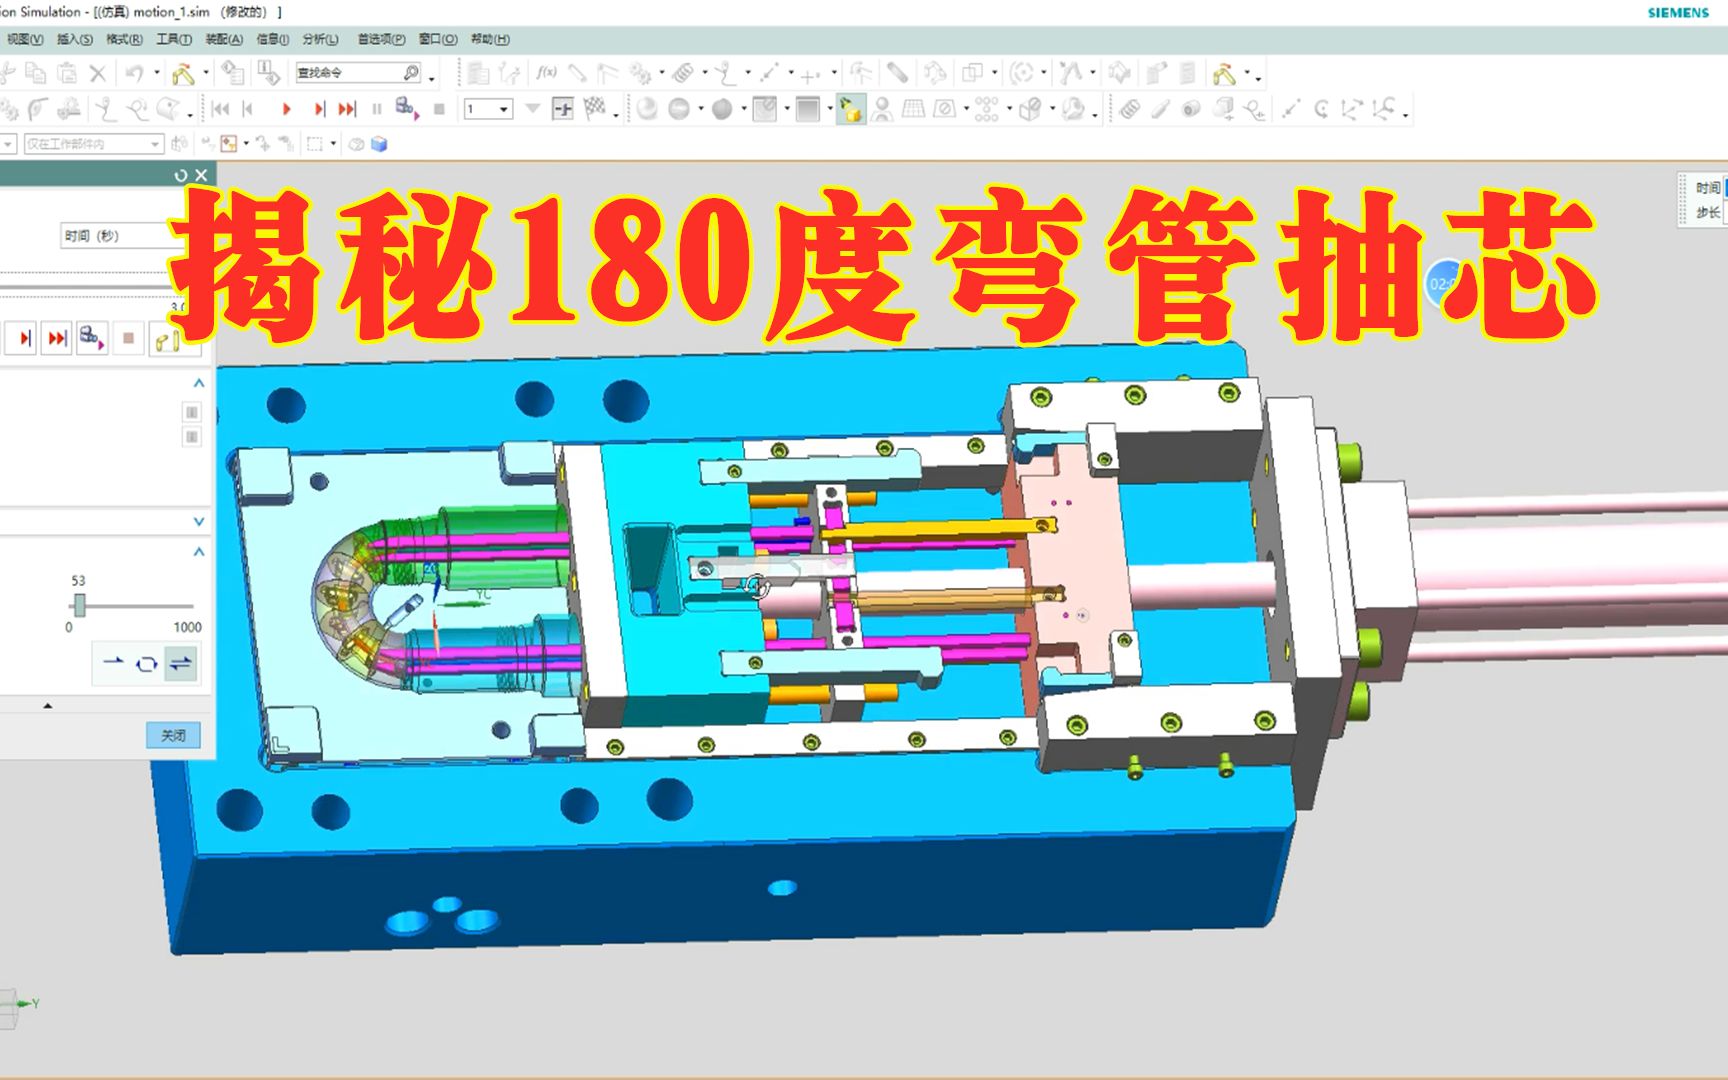Collapse the upper panel section via chevron
The width and height of the screenshot is (1728, 1080).
coord(198,383)
